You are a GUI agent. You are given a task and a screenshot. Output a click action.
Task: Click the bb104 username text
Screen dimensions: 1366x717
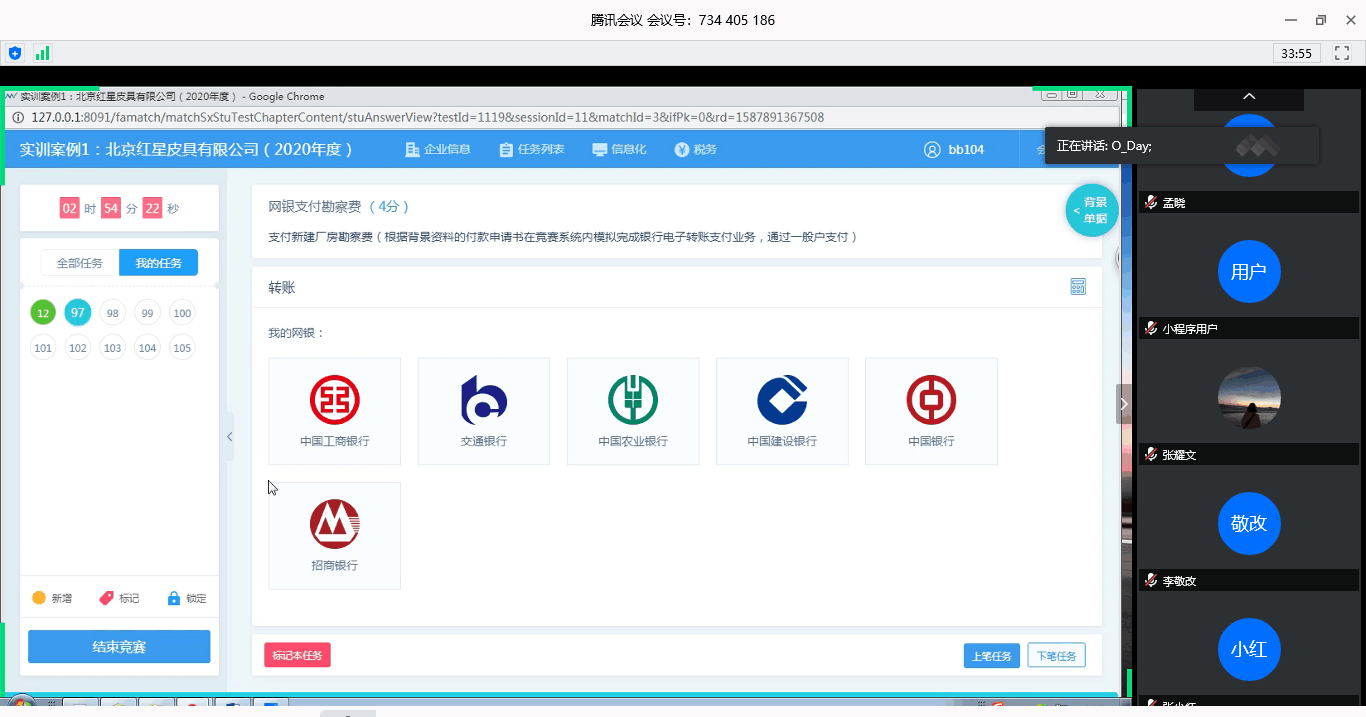(966, 149)
